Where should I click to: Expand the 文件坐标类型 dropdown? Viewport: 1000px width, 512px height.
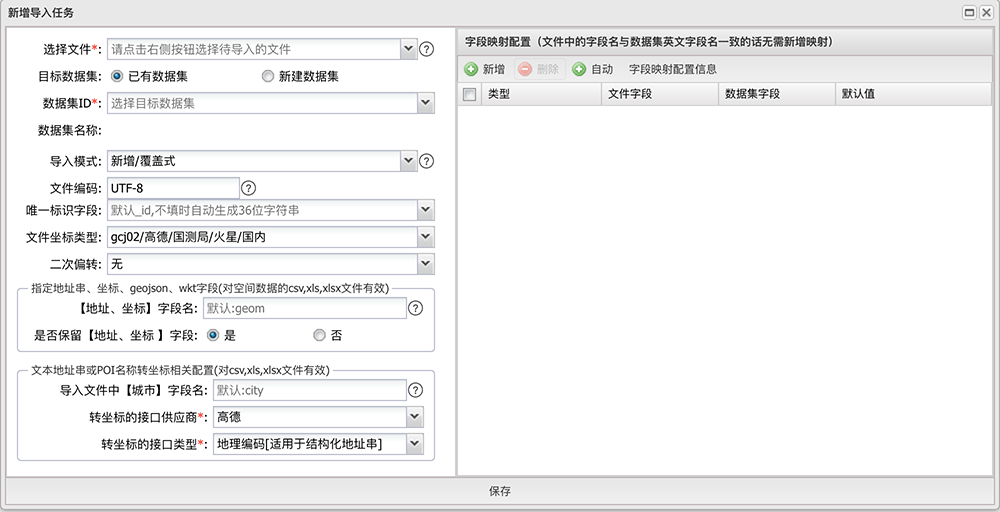click(425, 237)
